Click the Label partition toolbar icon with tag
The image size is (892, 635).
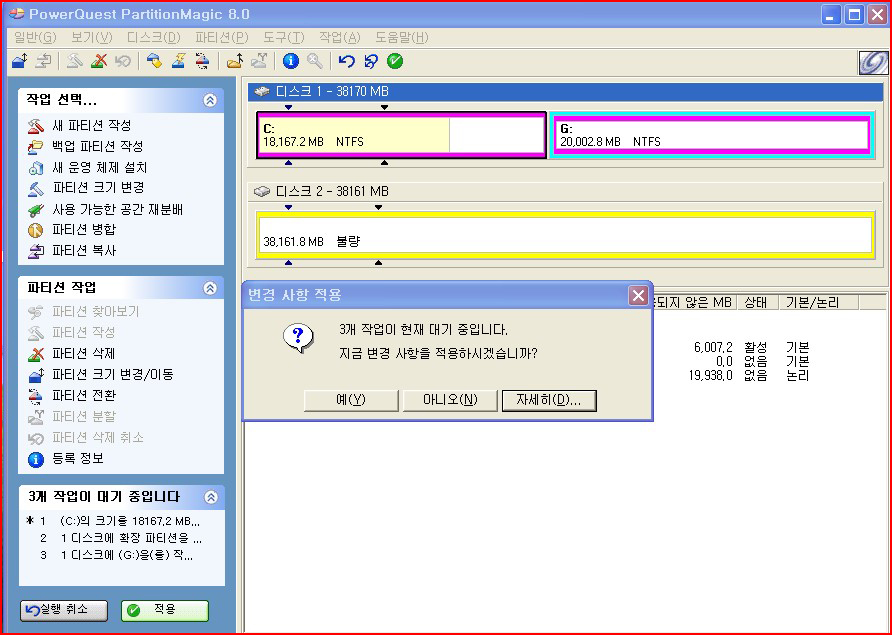click(154, 61)
